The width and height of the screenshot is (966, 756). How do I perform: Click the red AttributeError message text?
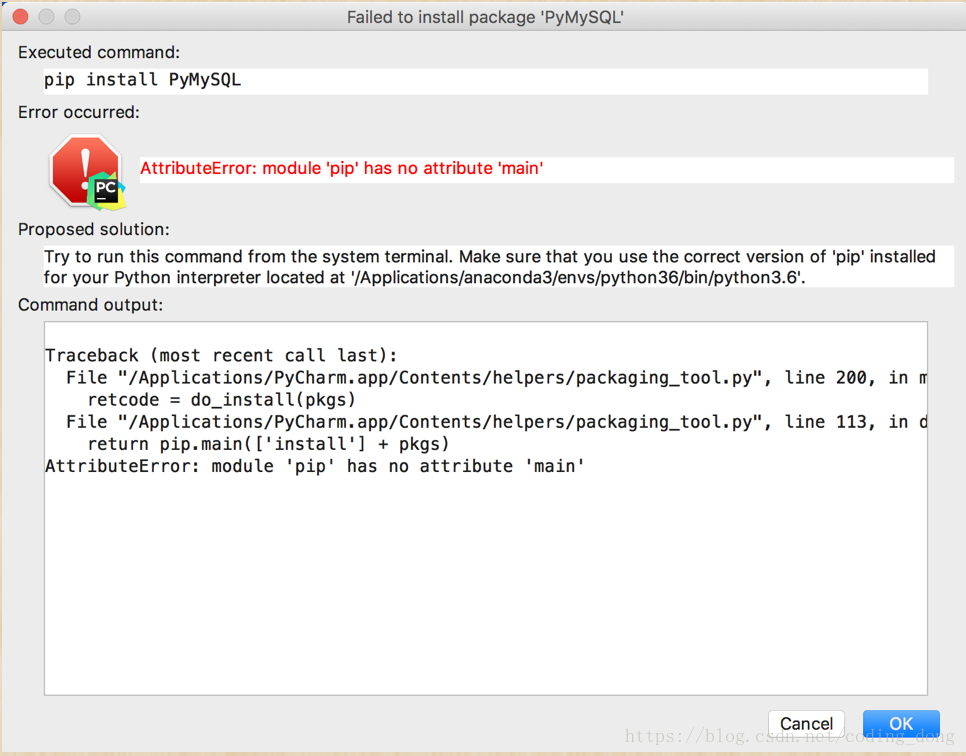341,168
